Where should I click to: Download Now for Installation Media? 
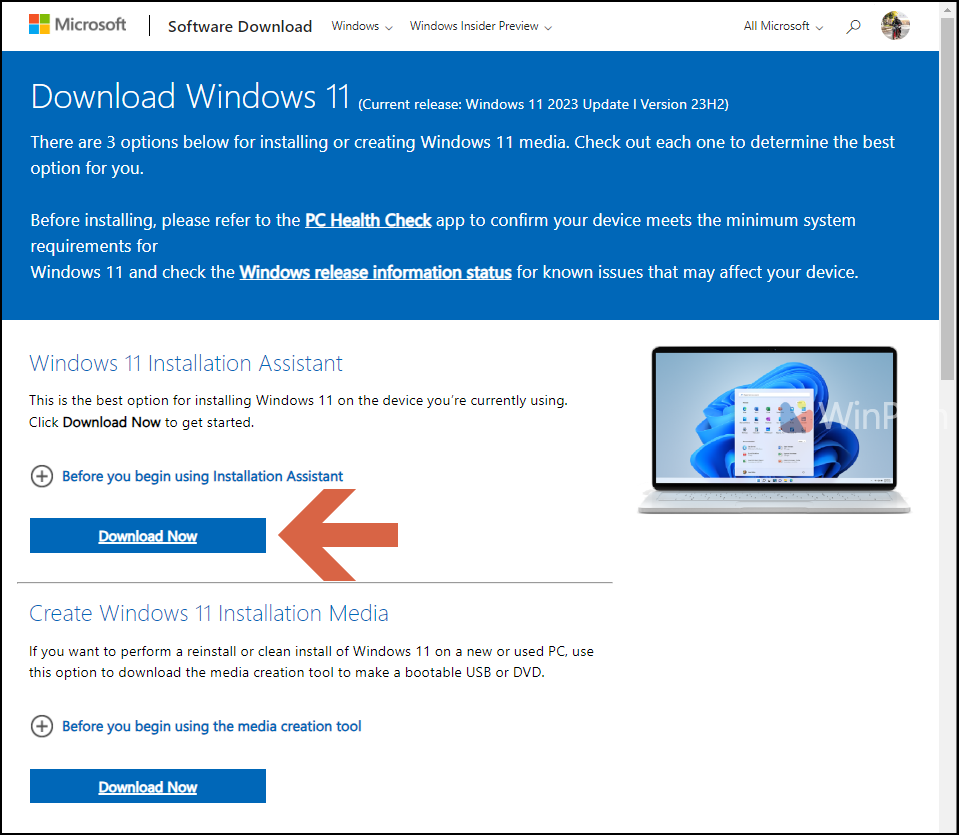click(147, 786)
